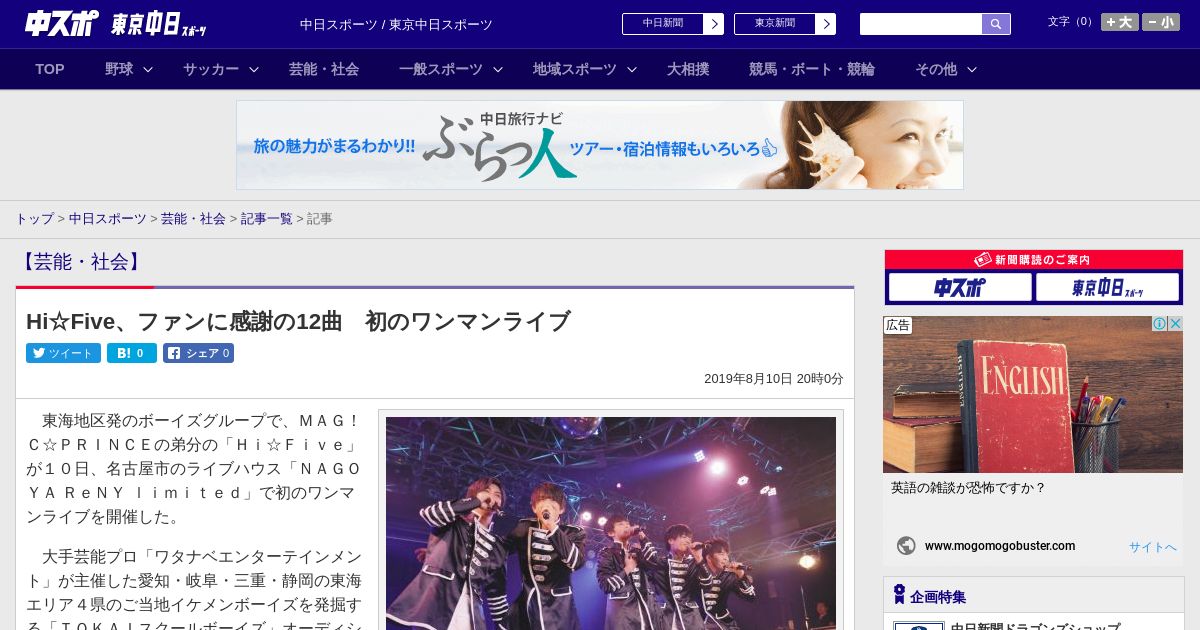This screenshot has width=1200, height=630.
Task: Share article via Twitter ツイート button
Action: pos(63,353)
